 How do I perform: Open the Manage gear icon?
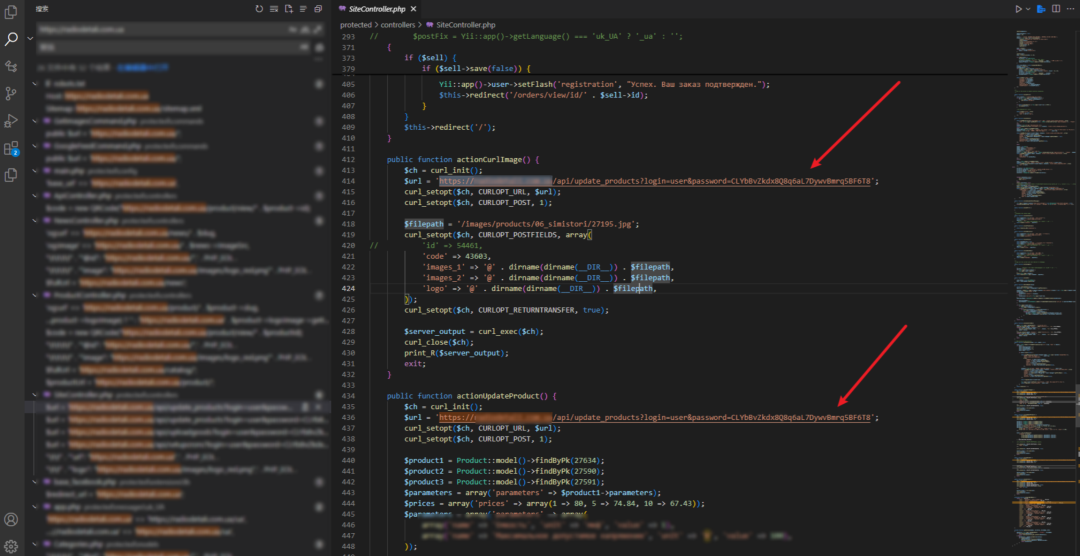point(11,546)
